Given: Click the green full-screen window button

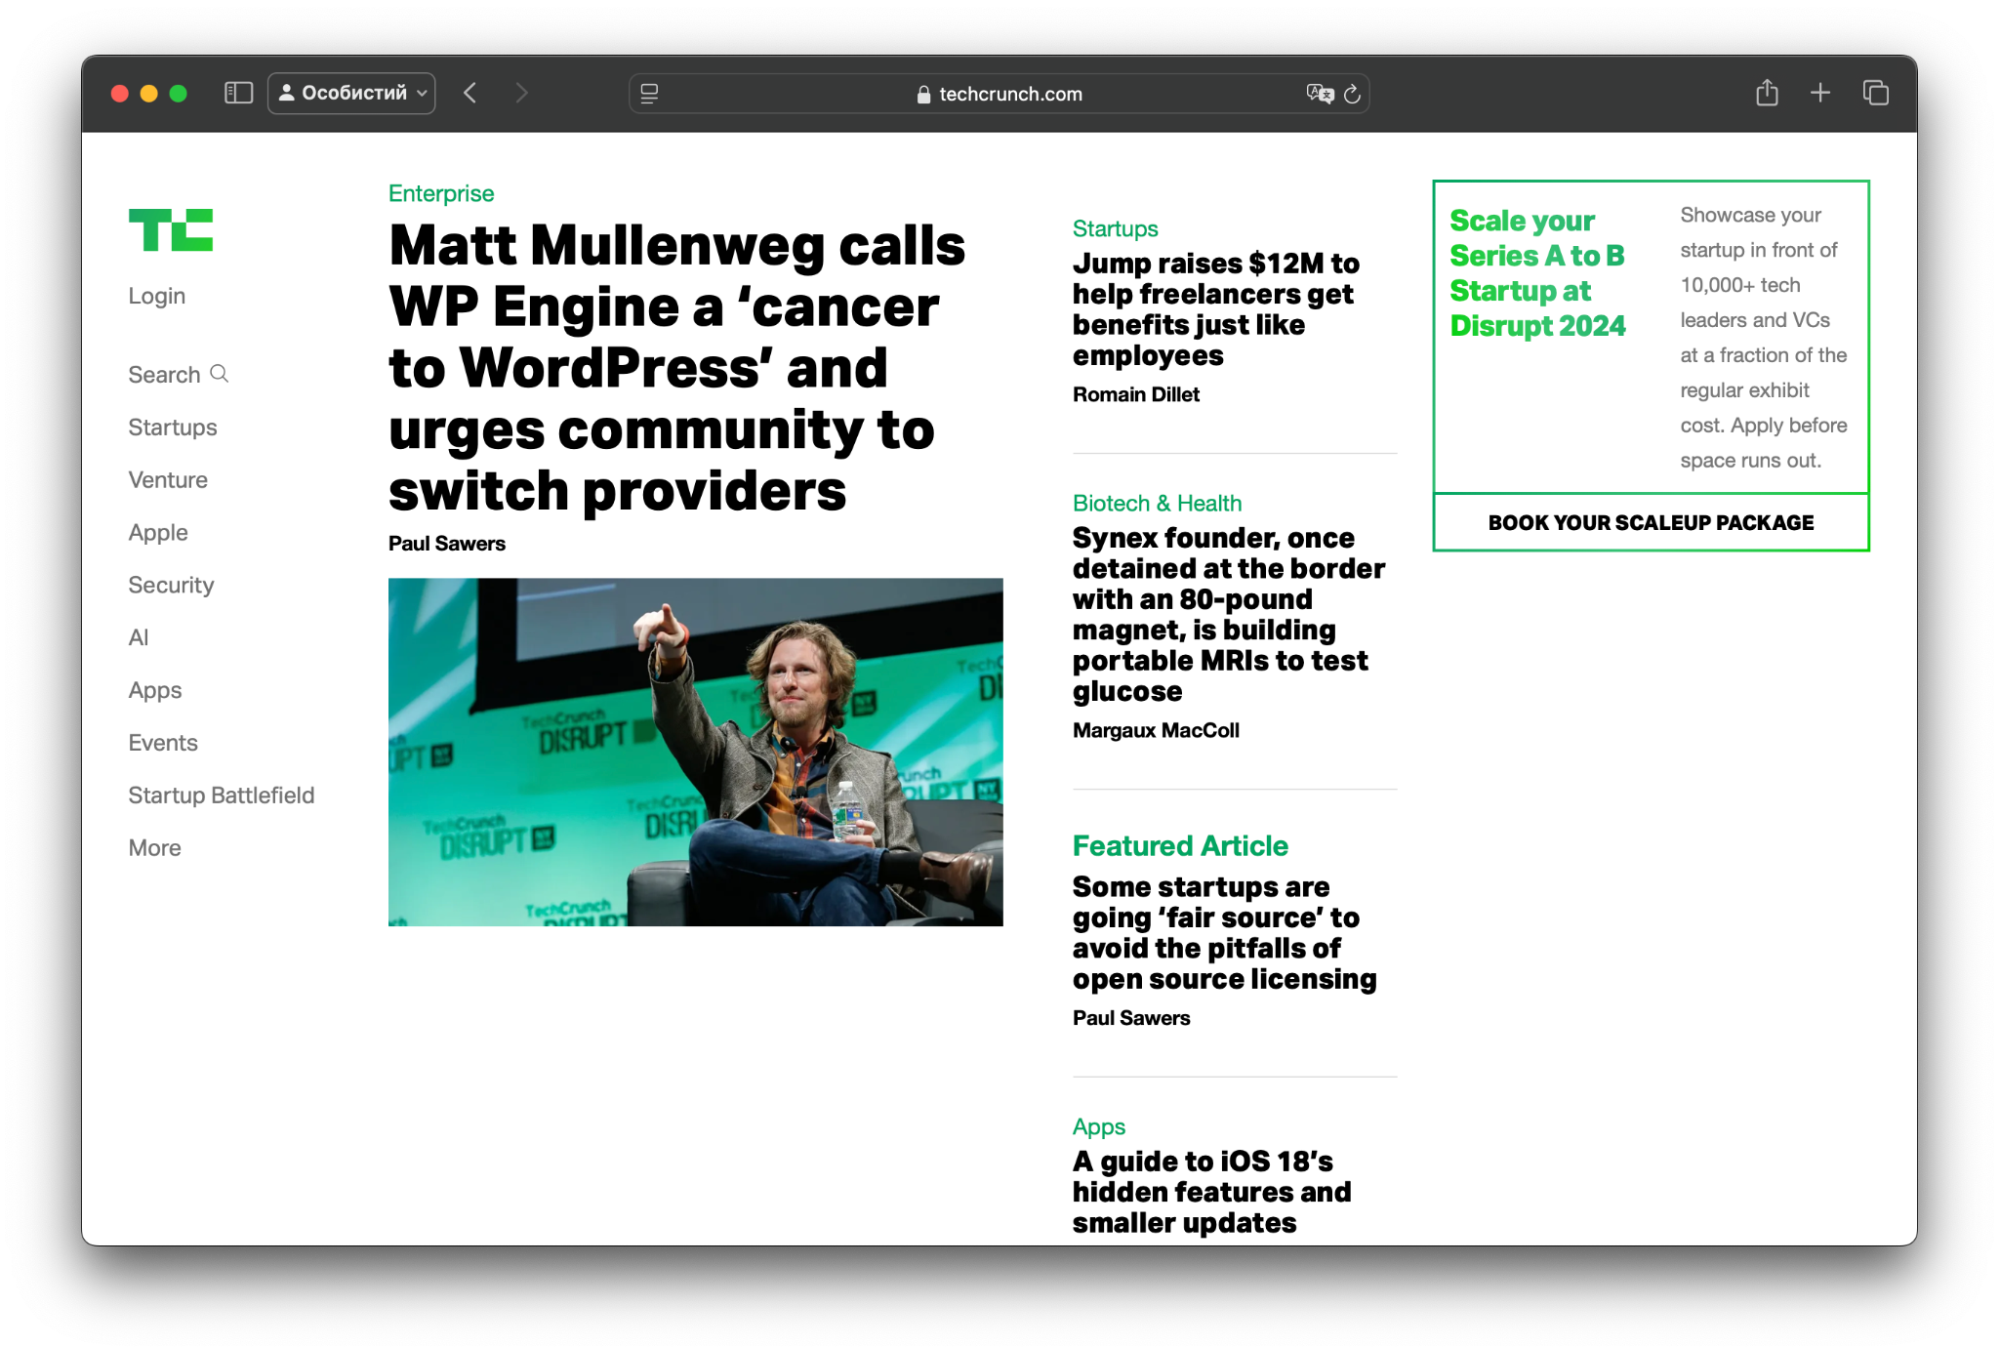Looking at the screenshot, I should pos(178,93).
